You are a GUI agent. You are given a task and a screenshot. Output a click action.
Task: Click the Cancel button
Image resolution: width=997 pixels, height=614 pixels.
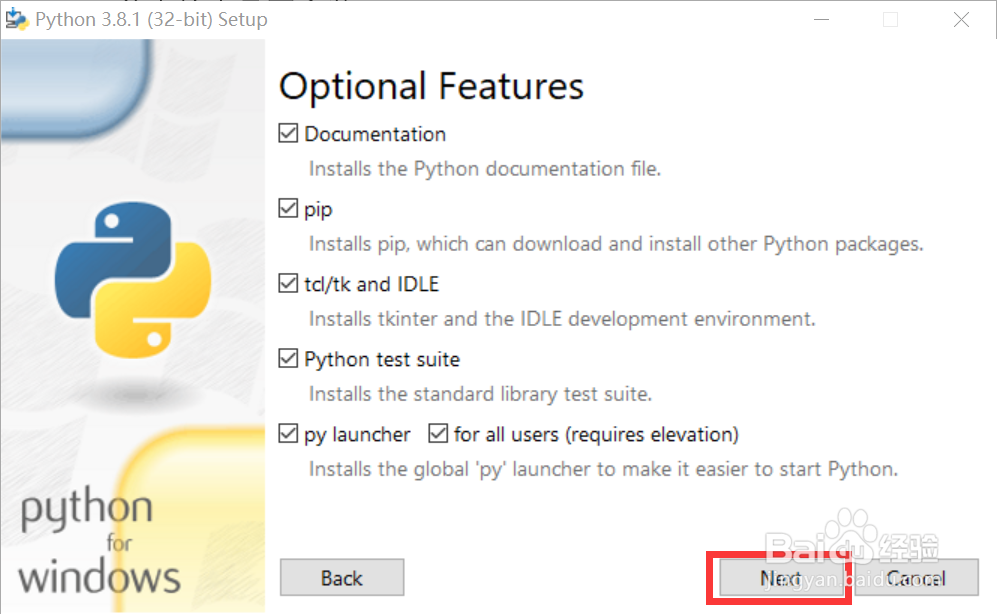tap(916, 578)
